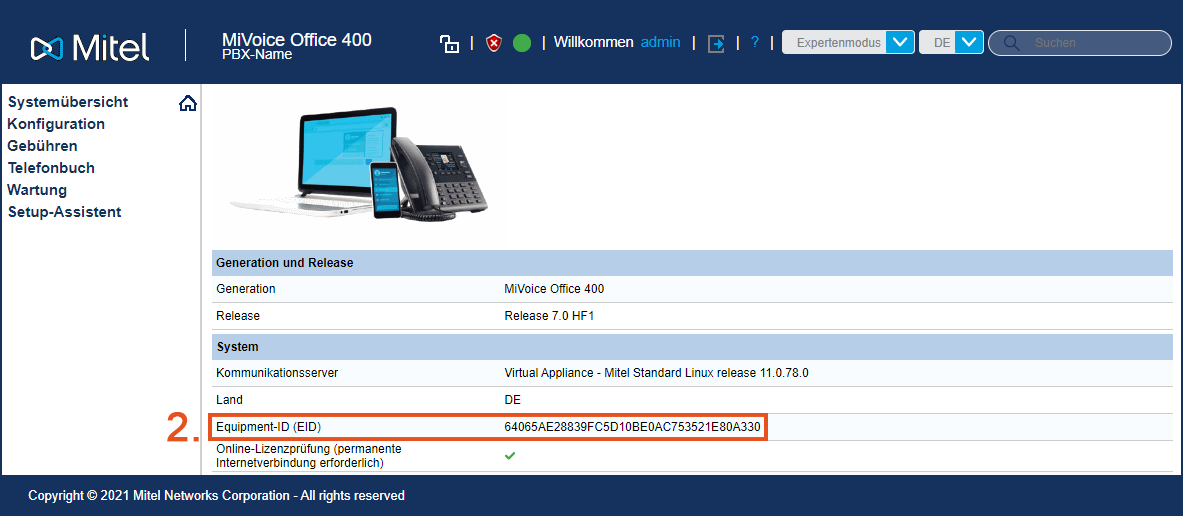The image size is (1183, 516).
Task: Click the System section header
Action: point(692,347)
